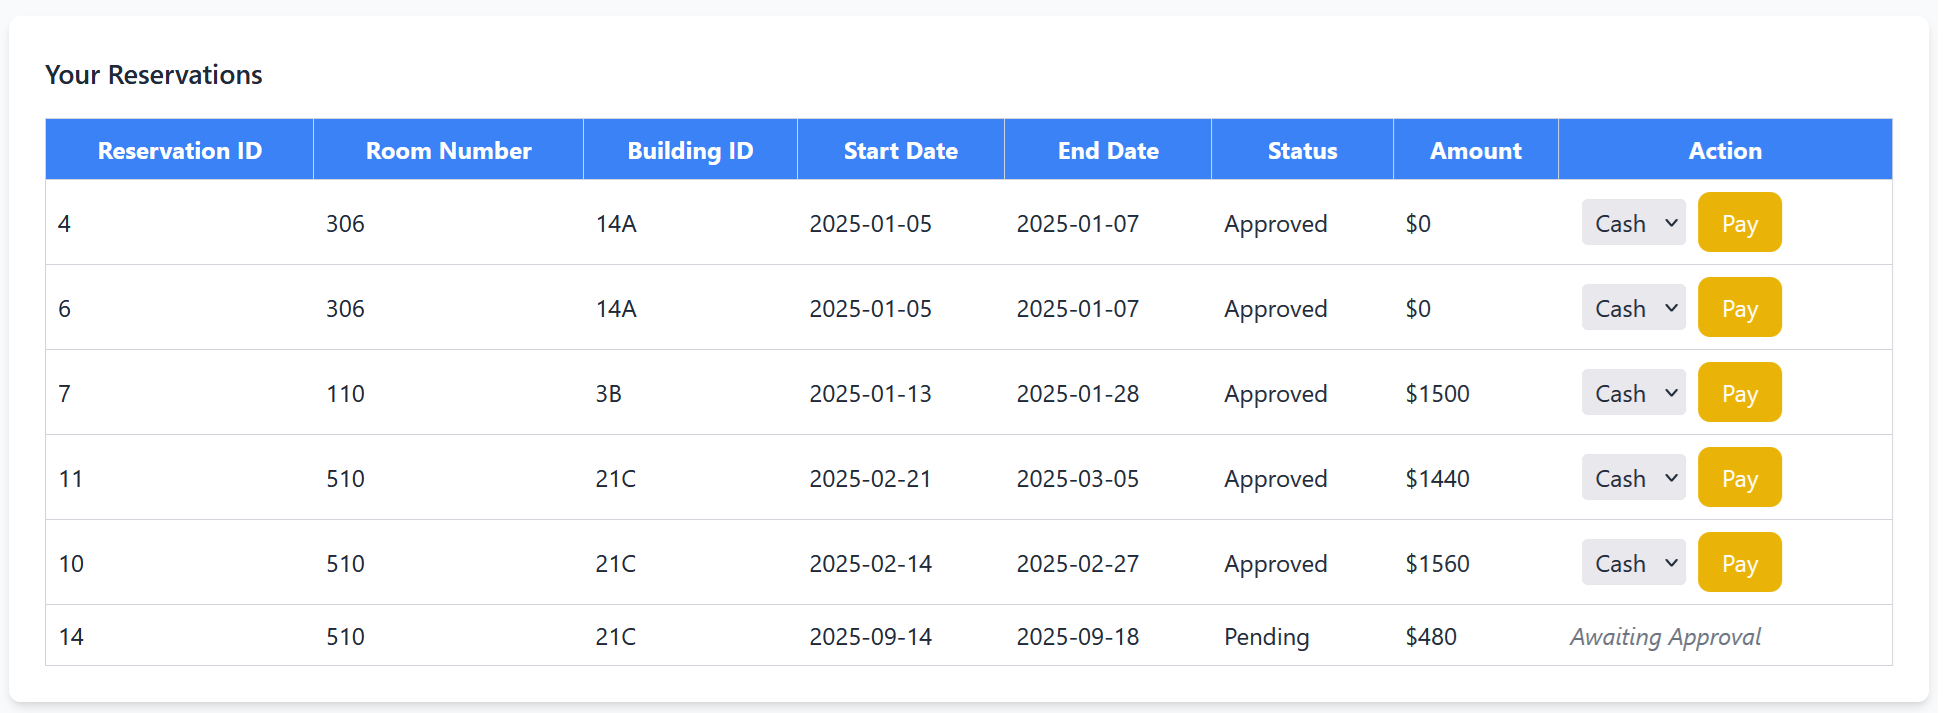Expand Cash dropdown for reservation 7

(x=1632, y=393)
